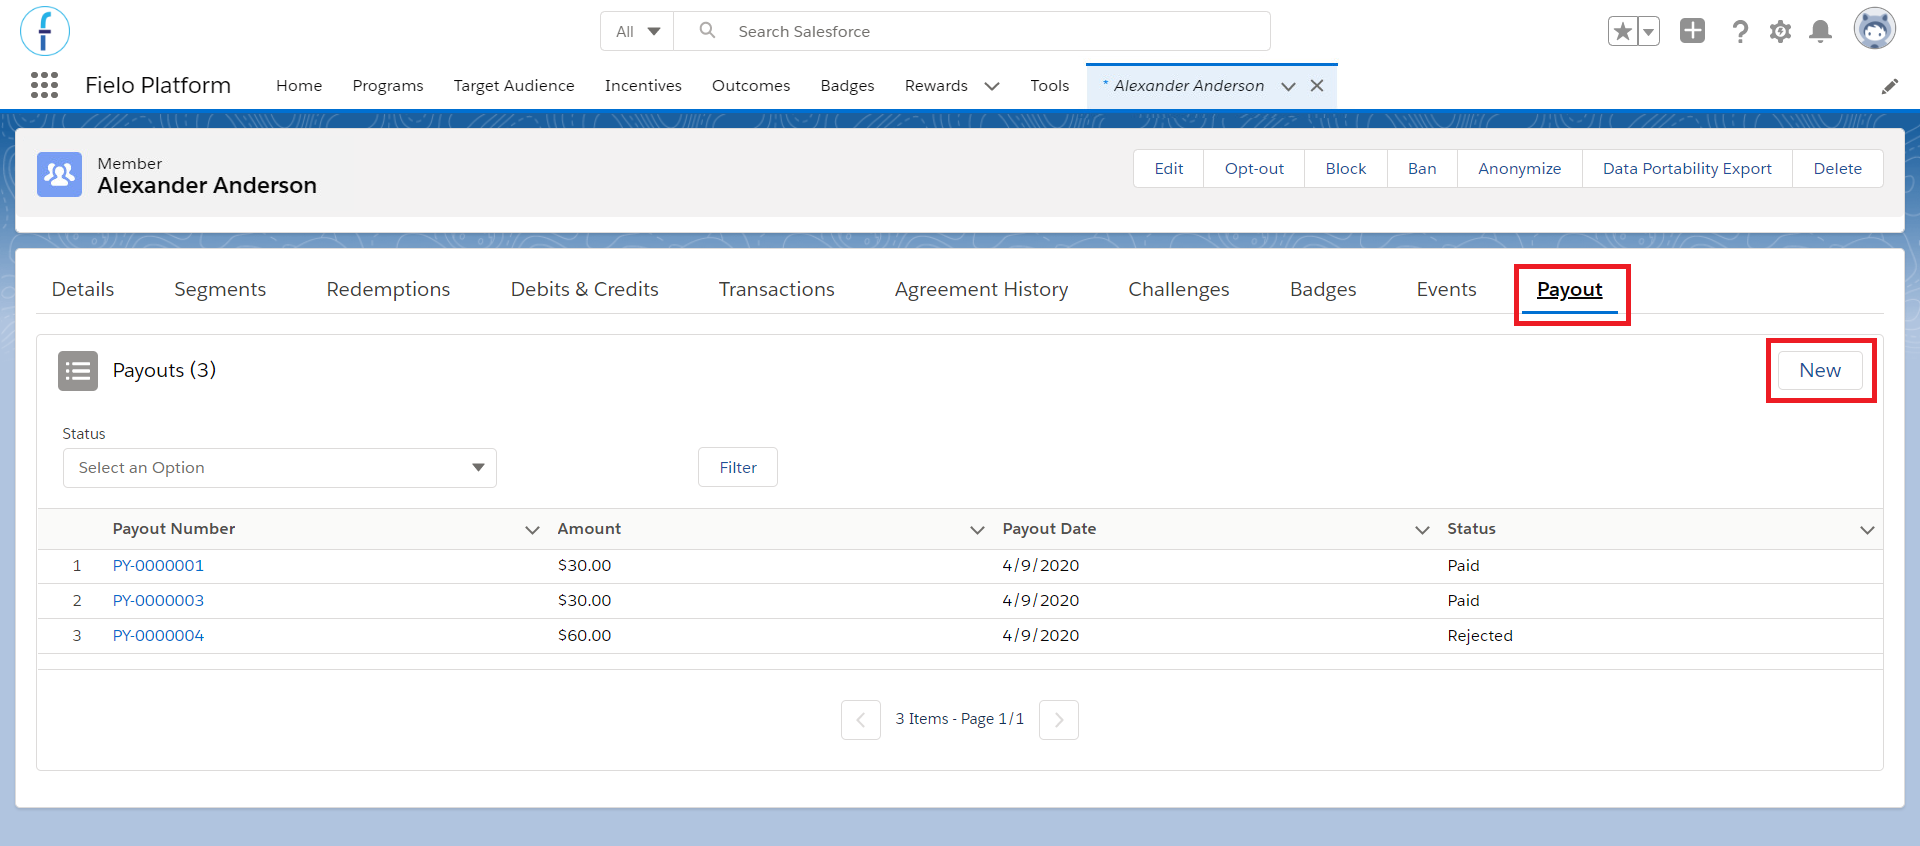Click the $60.00 amount cell
The image size is (1920, 846).
[585, 636]
